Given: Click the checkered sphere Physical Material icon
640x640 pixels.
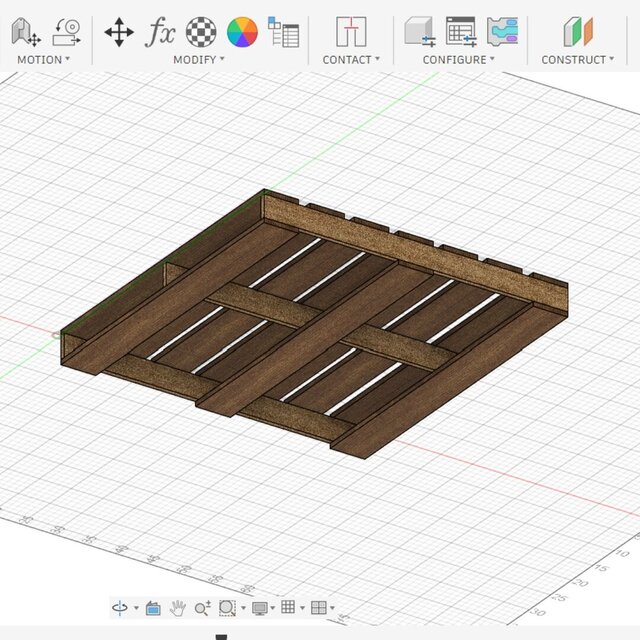Looking at the screenshot, I should pos(201,32).
